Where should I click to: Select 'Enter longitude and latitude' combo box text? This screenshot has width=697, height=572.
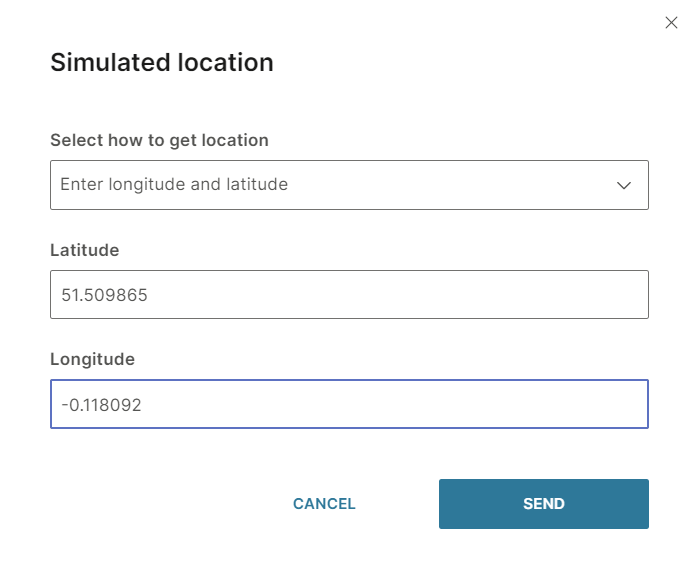tap(174, 185)
